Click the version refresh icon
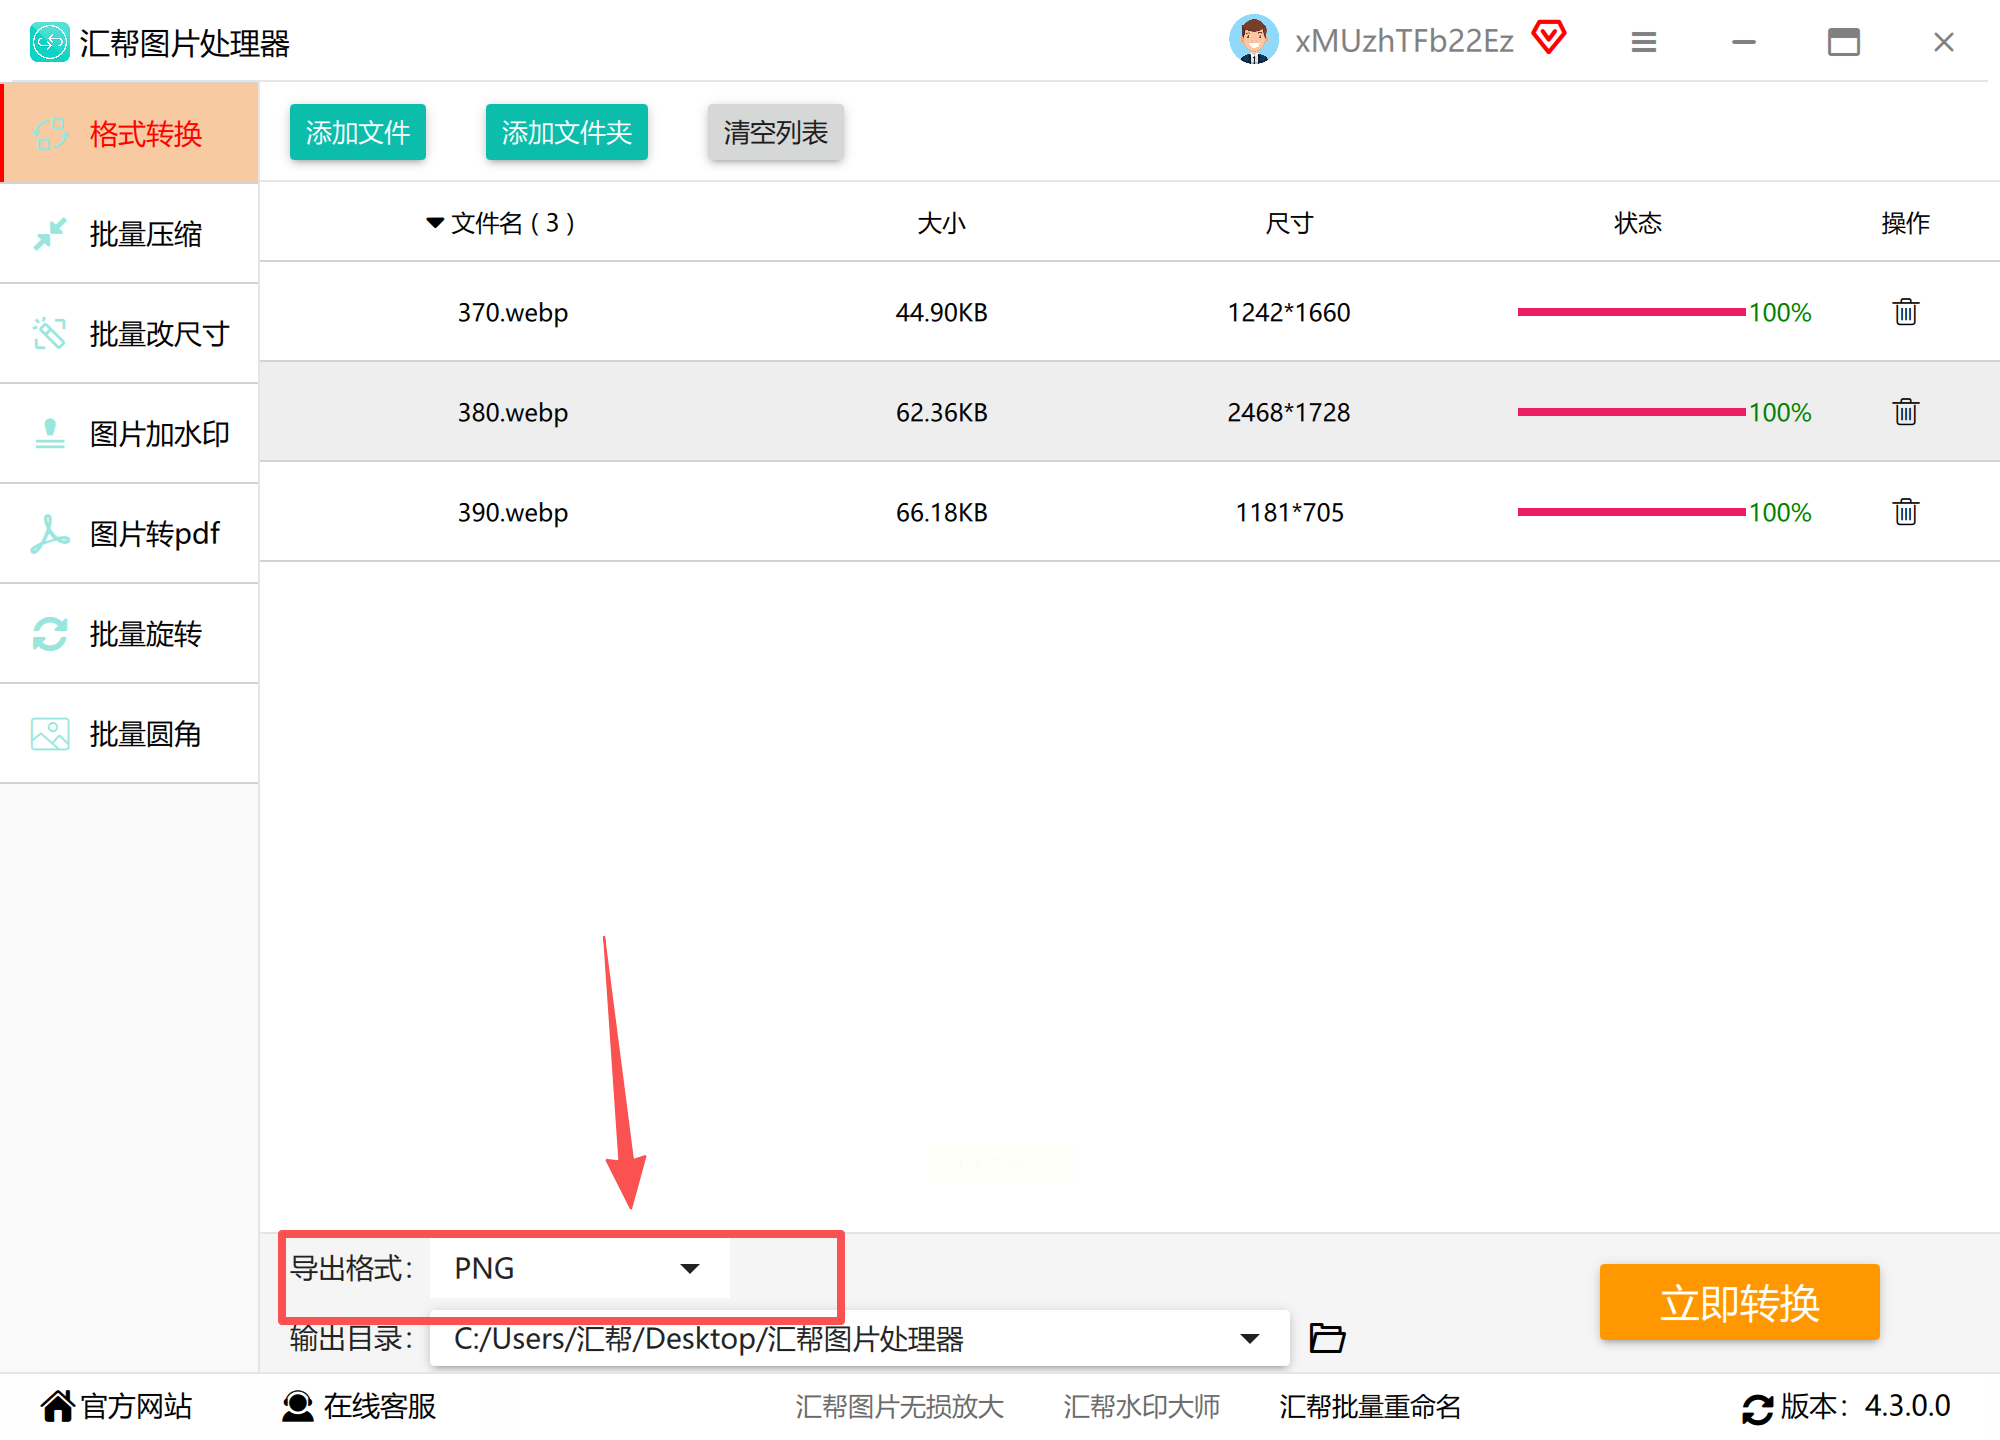 point(1756,1408)
